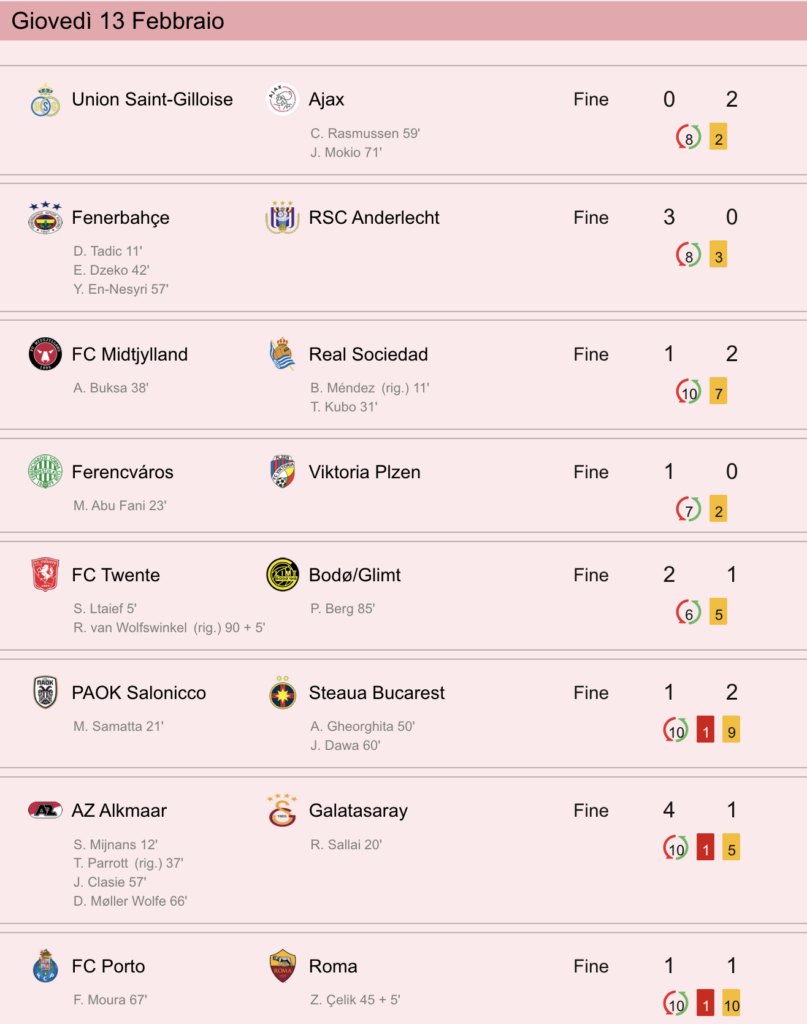Image resolution: width=807 pixels, height=1024 pixels.
Task: Open the AZ Alkmaar team page
Action: (119, 810)
